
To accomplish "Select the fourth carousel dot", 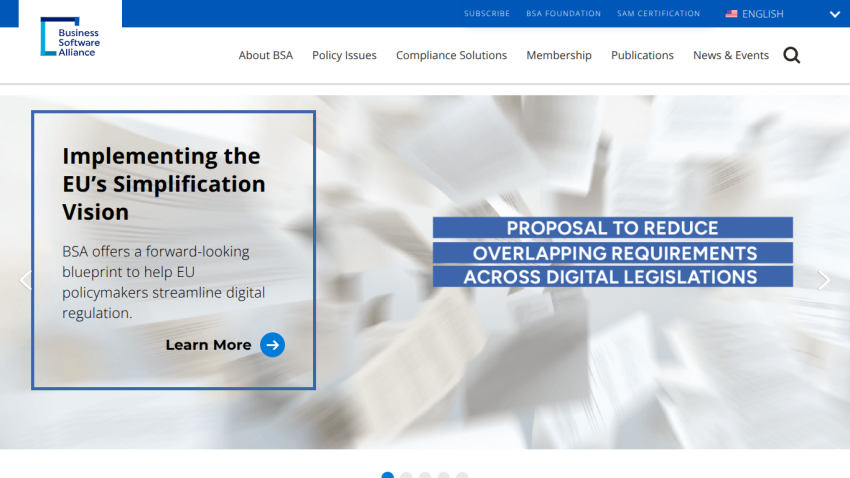I will pyautogui.click(x=443, y=475).
